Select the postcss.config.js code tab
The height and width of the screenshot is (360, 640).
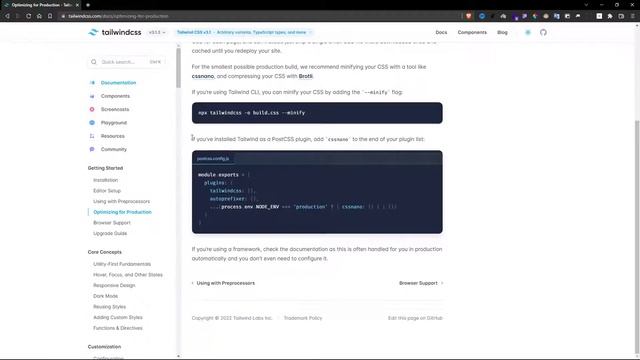(213, 158)
